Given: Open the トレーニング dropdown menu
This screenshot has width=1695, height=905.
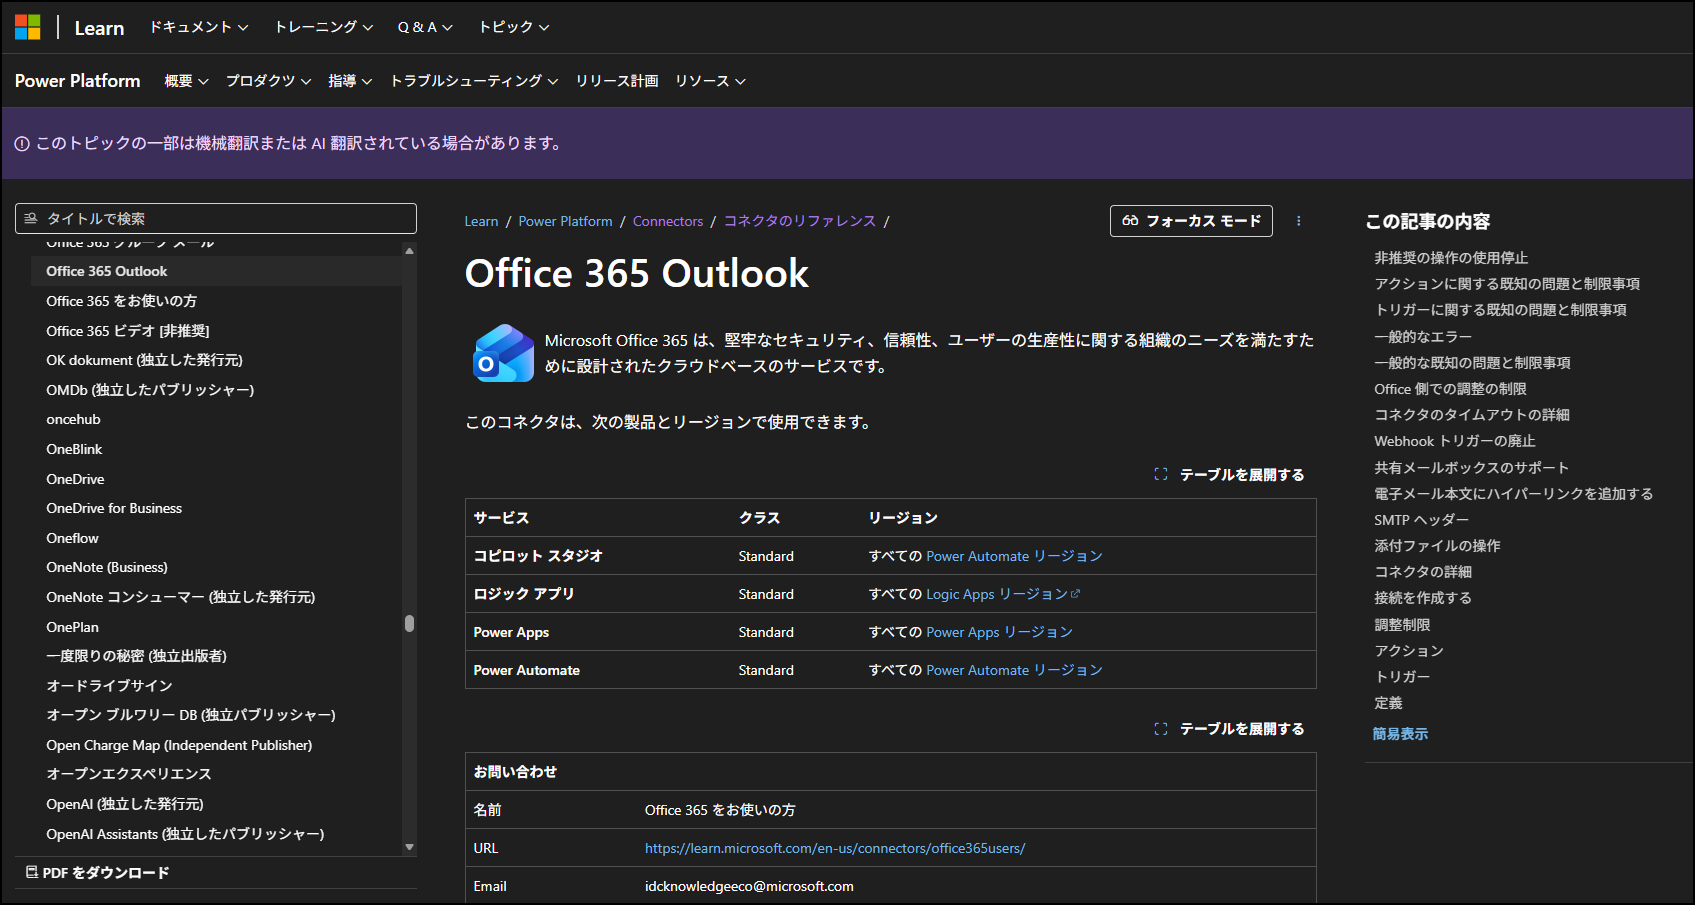Looking at the screenshot, I should (x=323, y=27).
